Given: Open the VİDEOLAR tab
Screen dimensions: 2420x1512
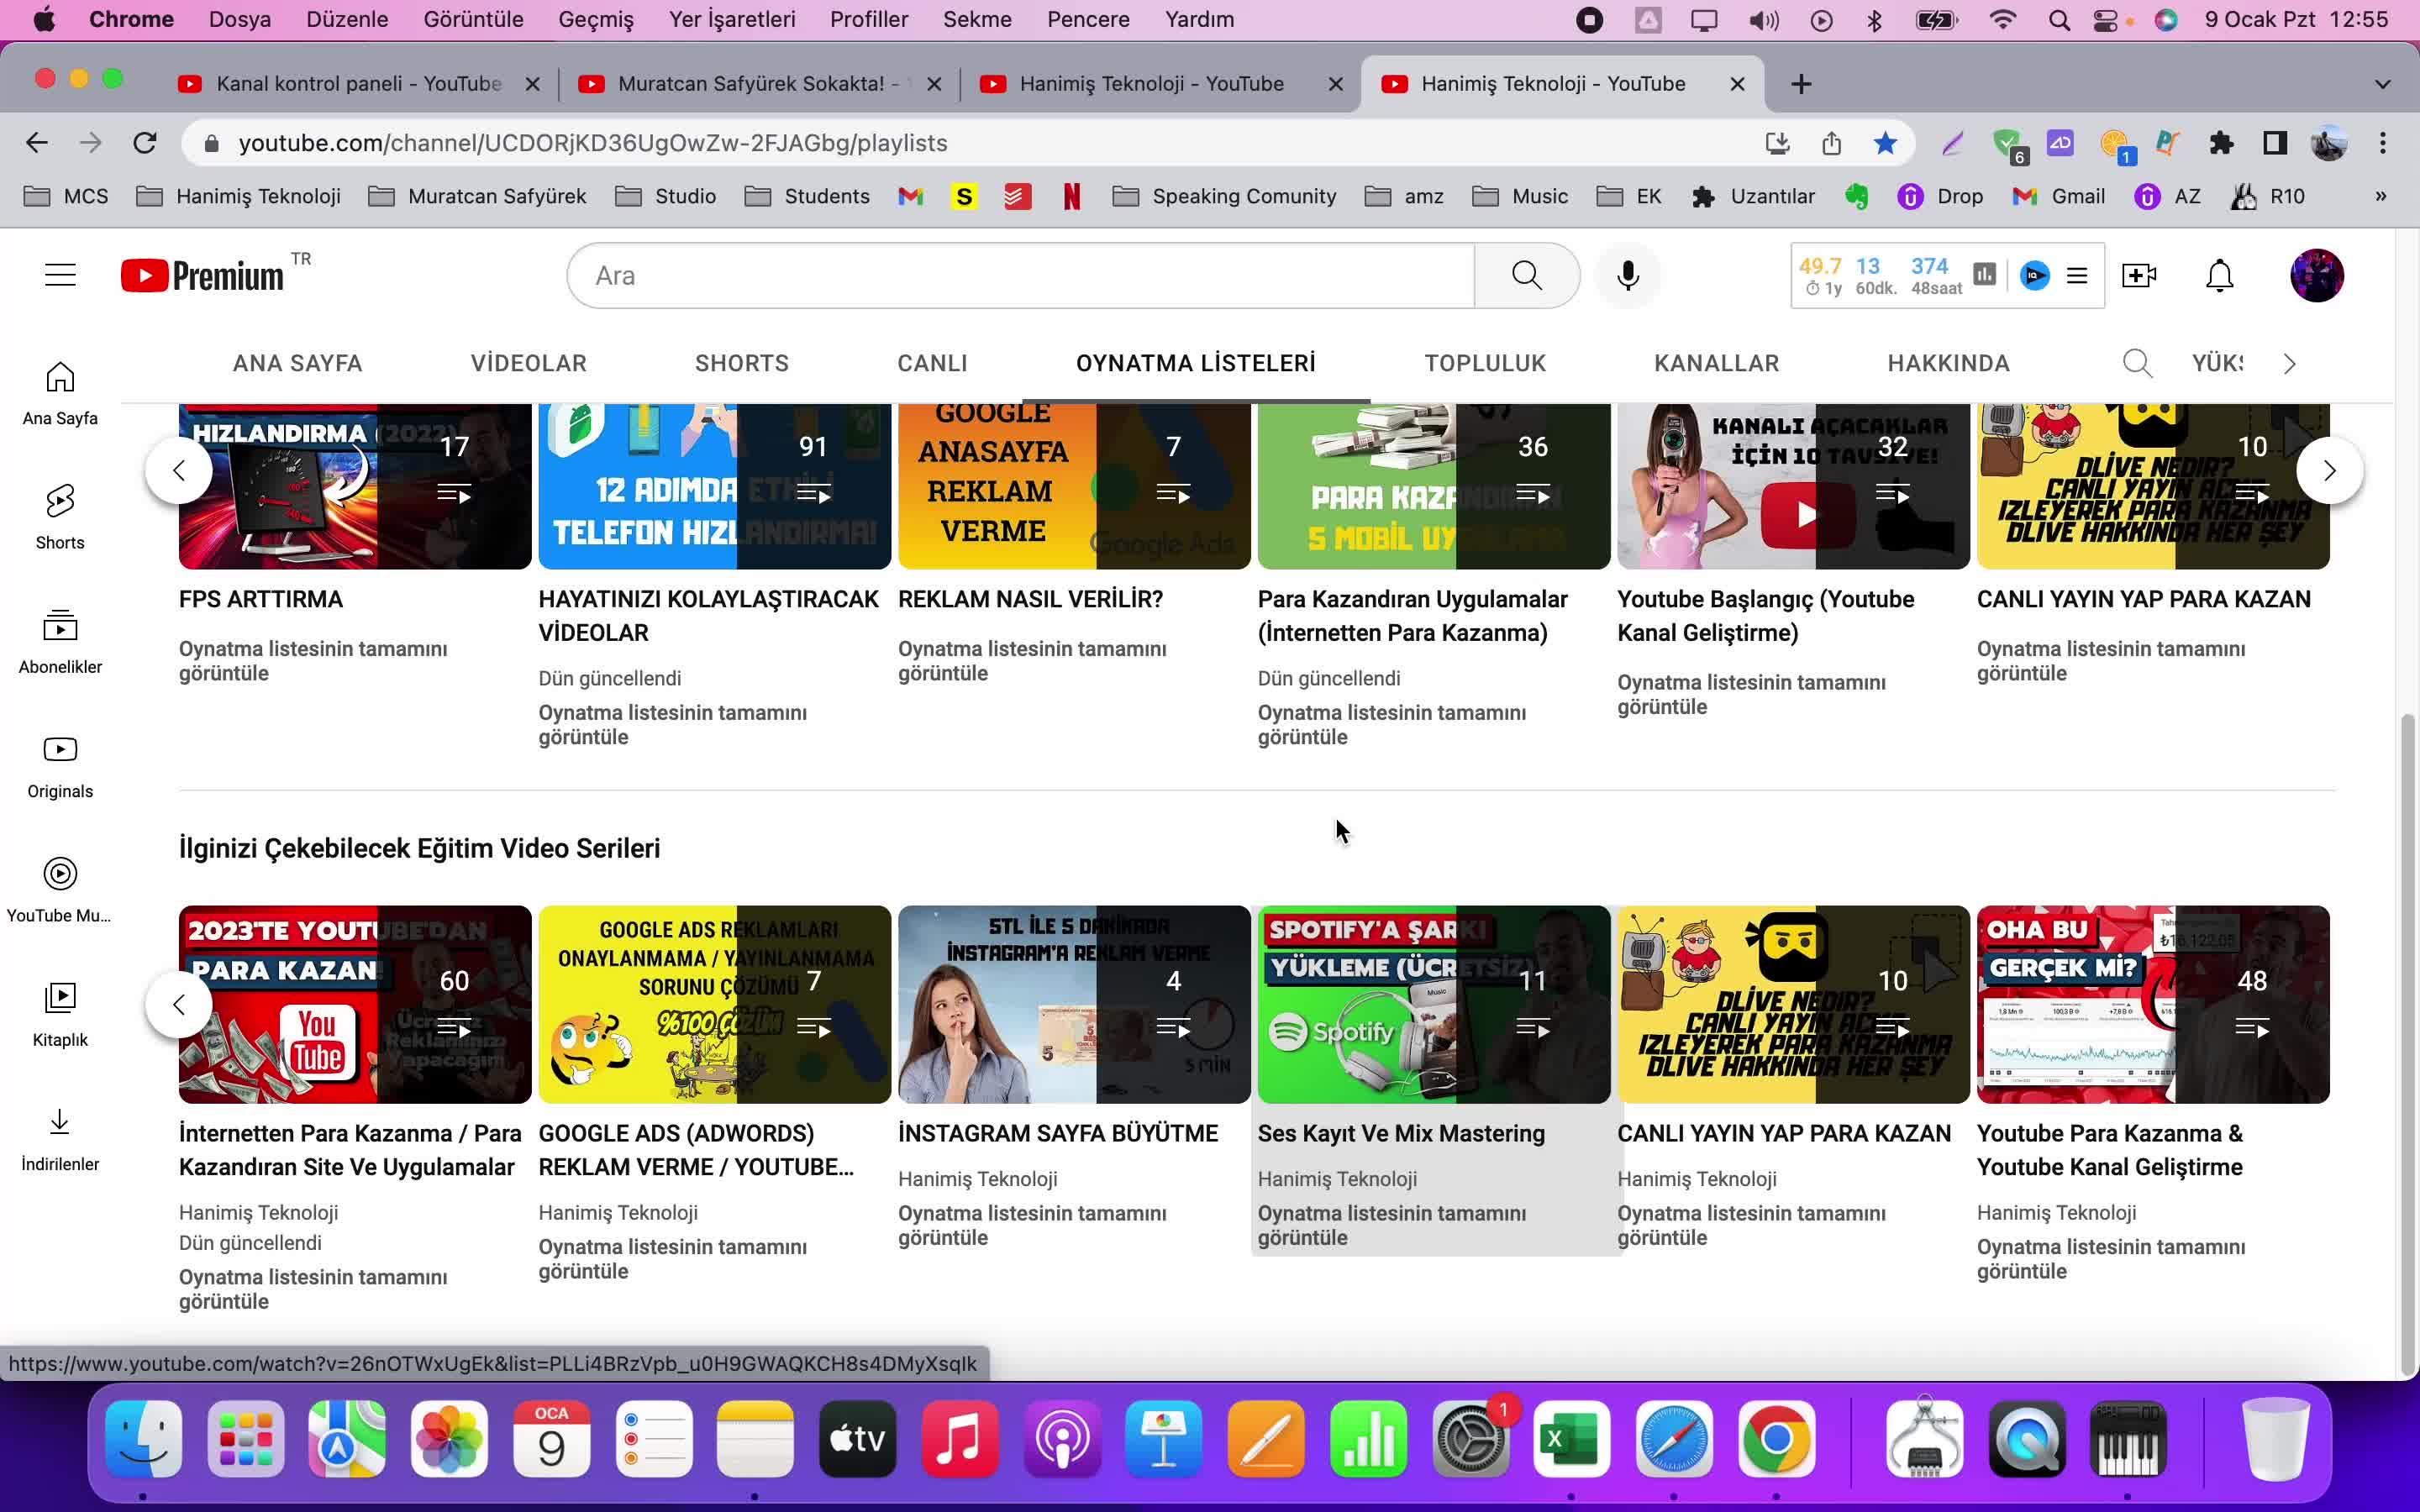Looking at the screenshot, I should pos(529,362).
